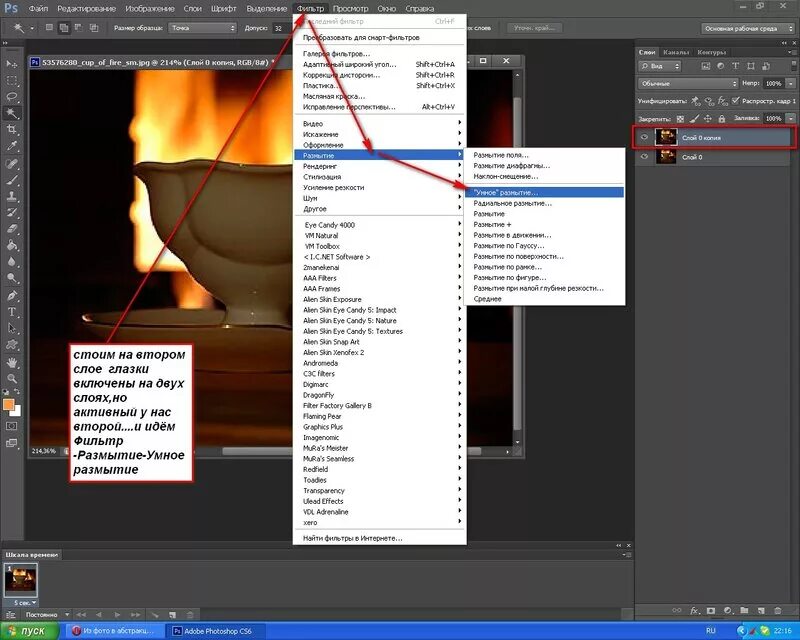Select the Move tool in the toolbox
Image resolution: width=800 pixels, height=640 pixels.
[x=12, y=64]
